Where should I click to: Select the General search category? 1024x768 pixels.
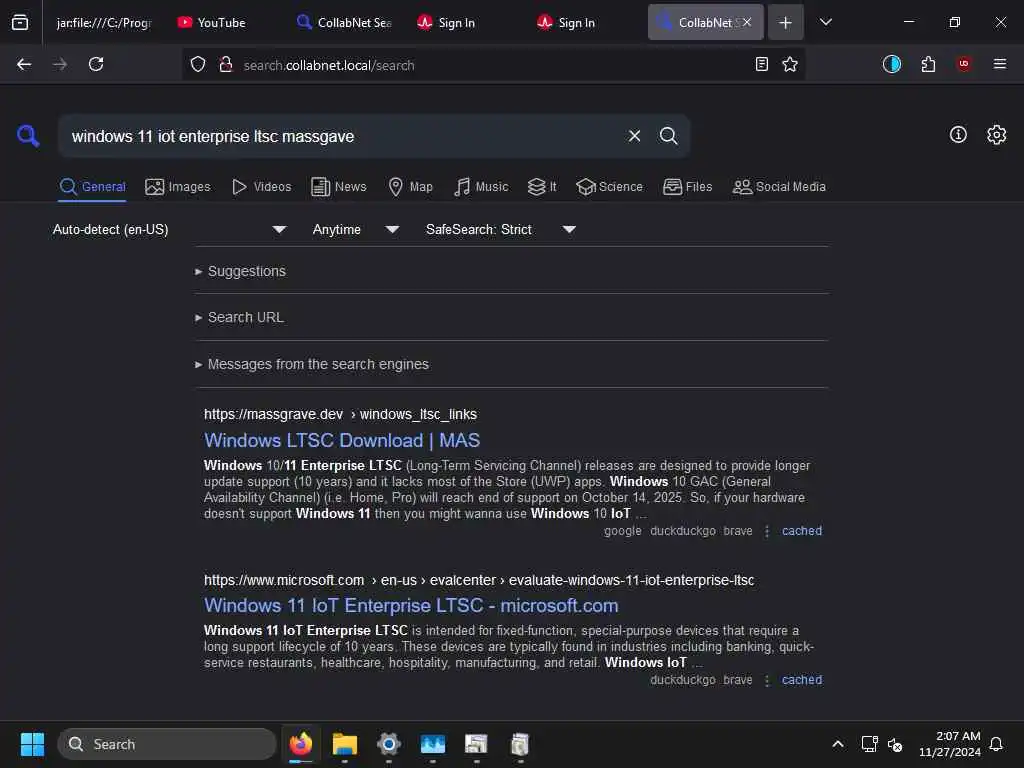click(x=92, y=187)
